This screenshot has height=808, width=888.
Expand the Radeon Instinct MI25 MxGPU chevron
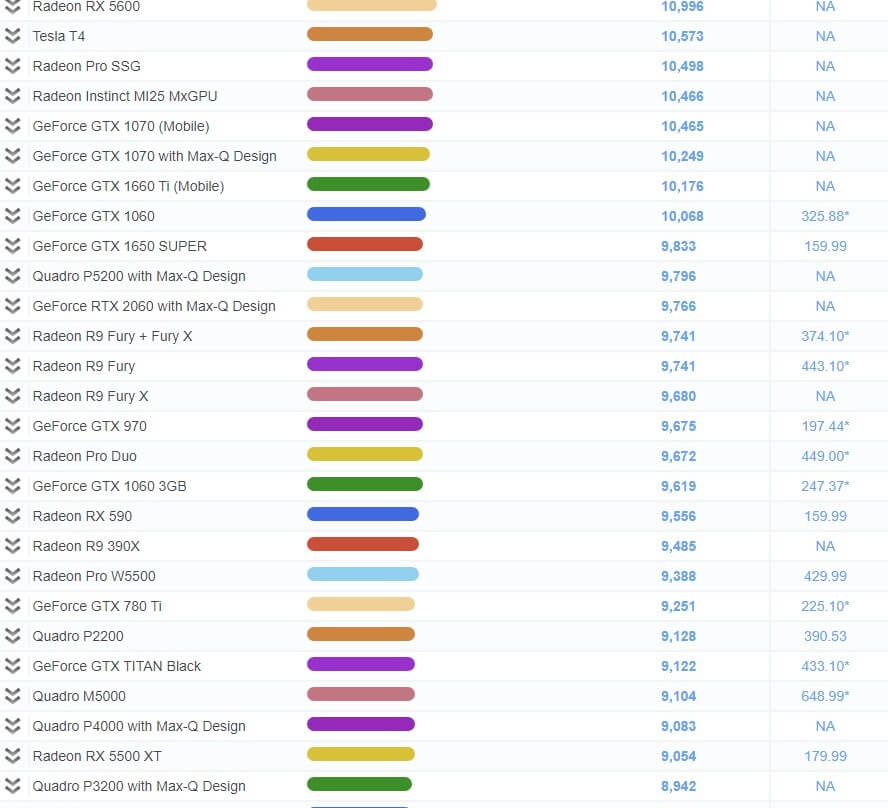click(12, 96)
